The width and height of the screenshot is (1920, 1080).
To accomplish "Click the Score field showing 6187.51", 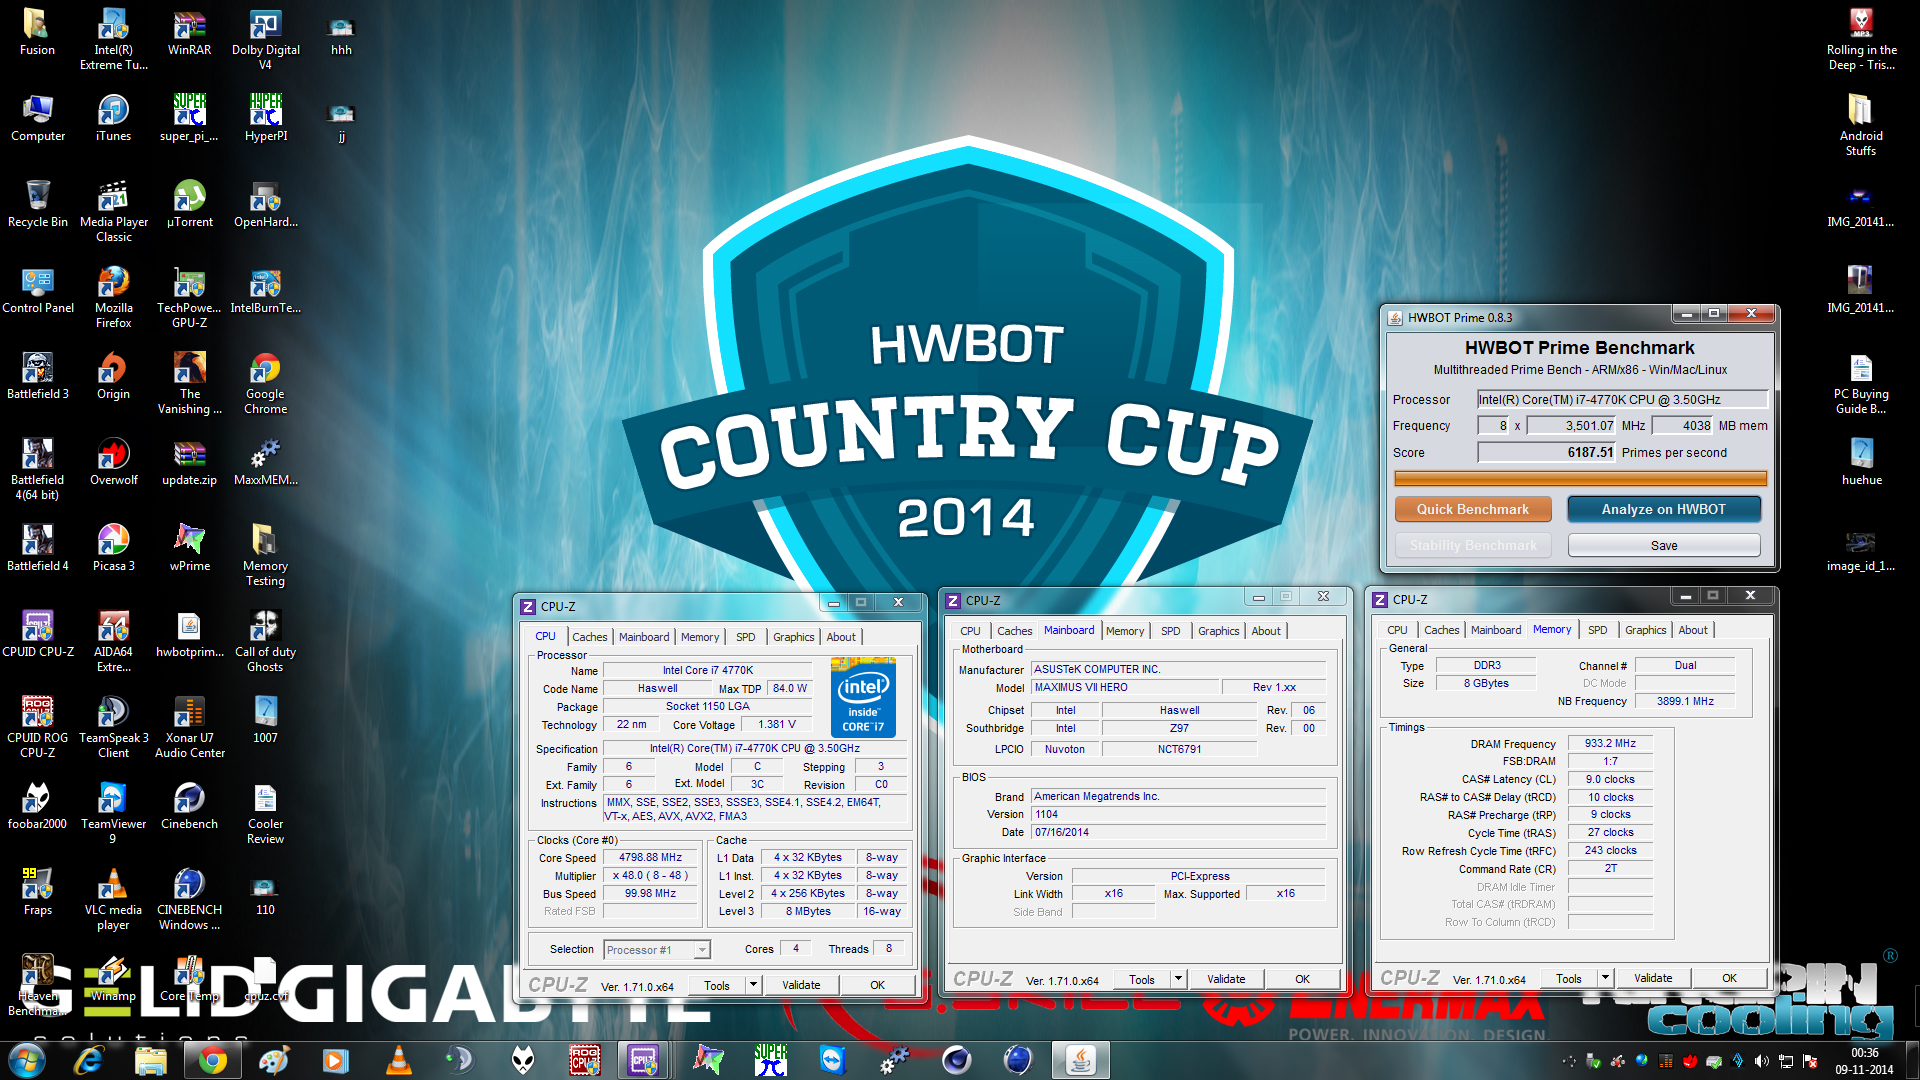I will 1547,452.
